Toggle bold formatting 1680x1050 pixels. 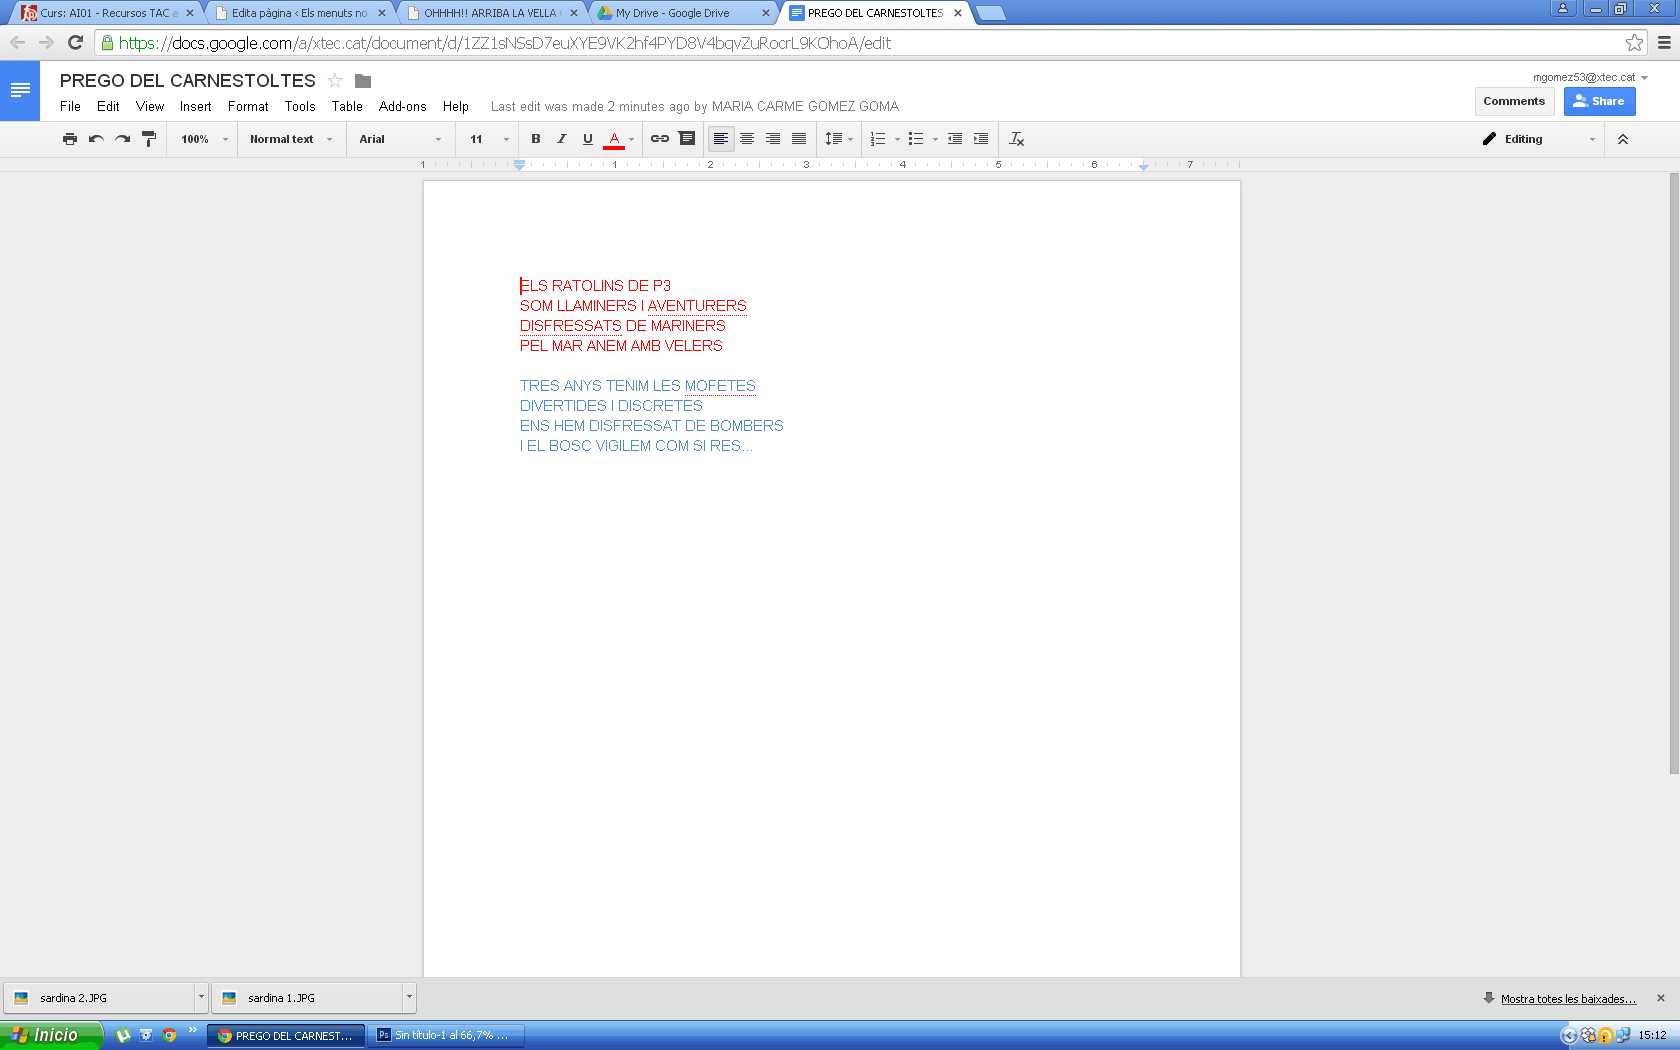point(536,139)
